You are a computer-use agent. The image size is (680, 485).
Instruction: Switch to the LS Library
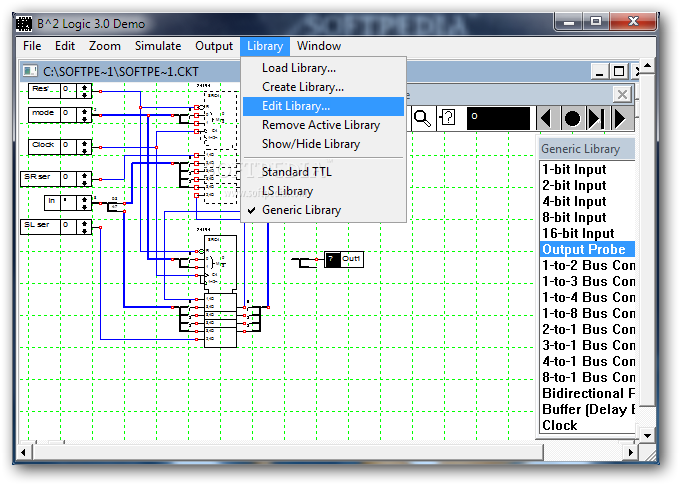click(x=324, y=191)
